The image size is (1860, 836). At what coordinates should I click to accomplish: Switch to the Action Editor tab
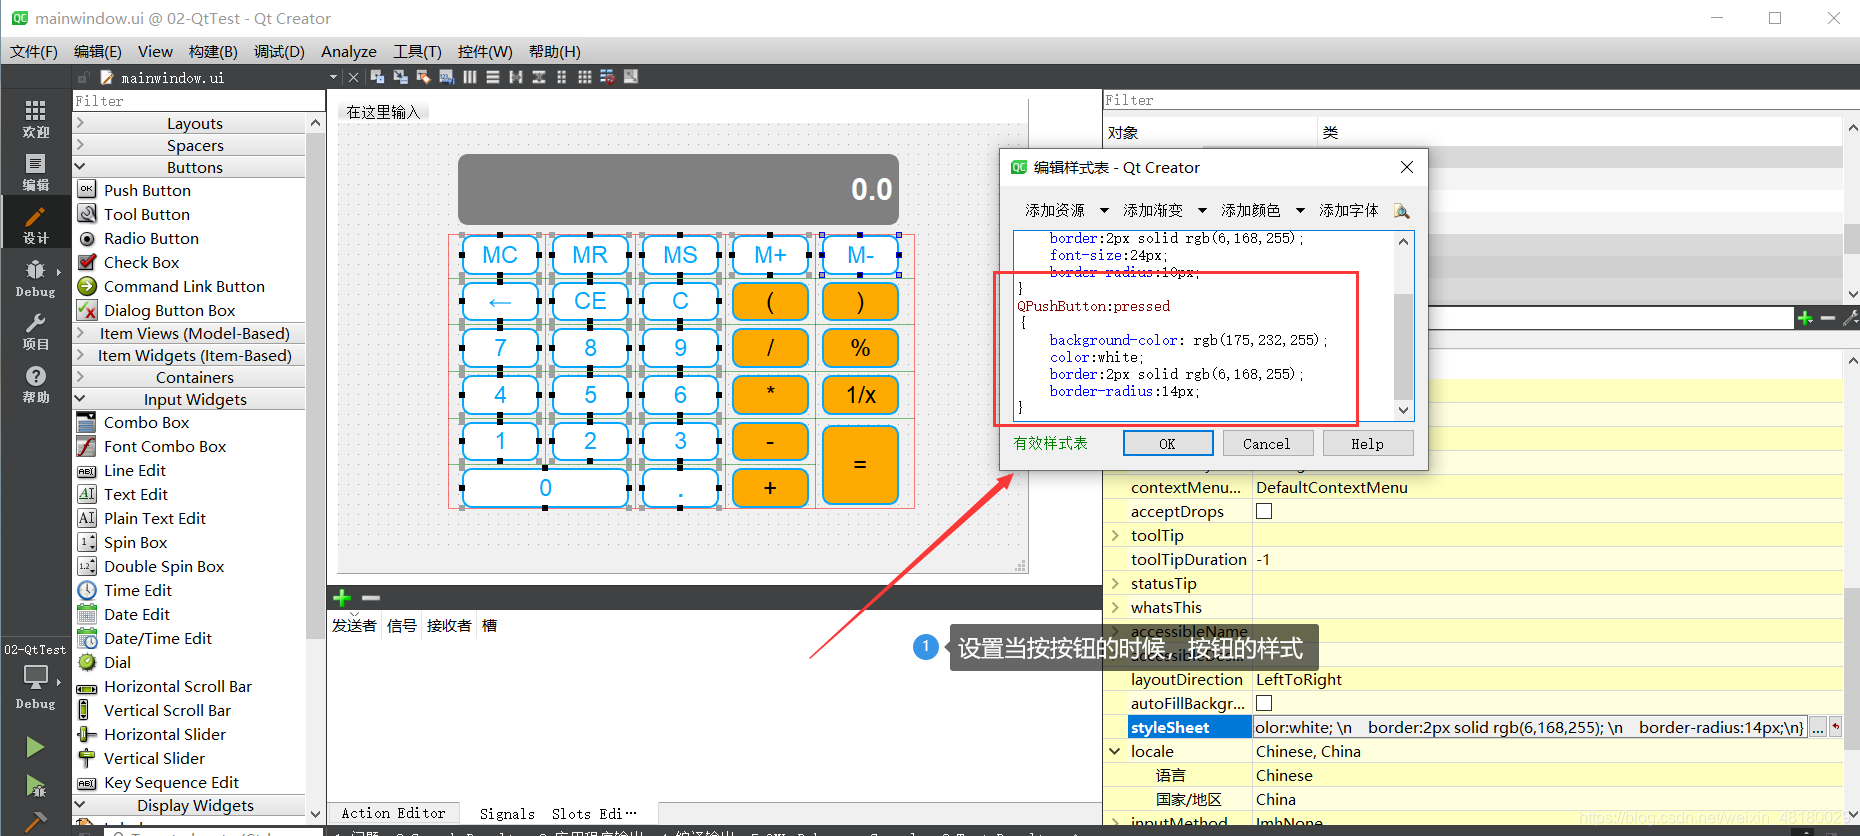(x=393, y=813)
